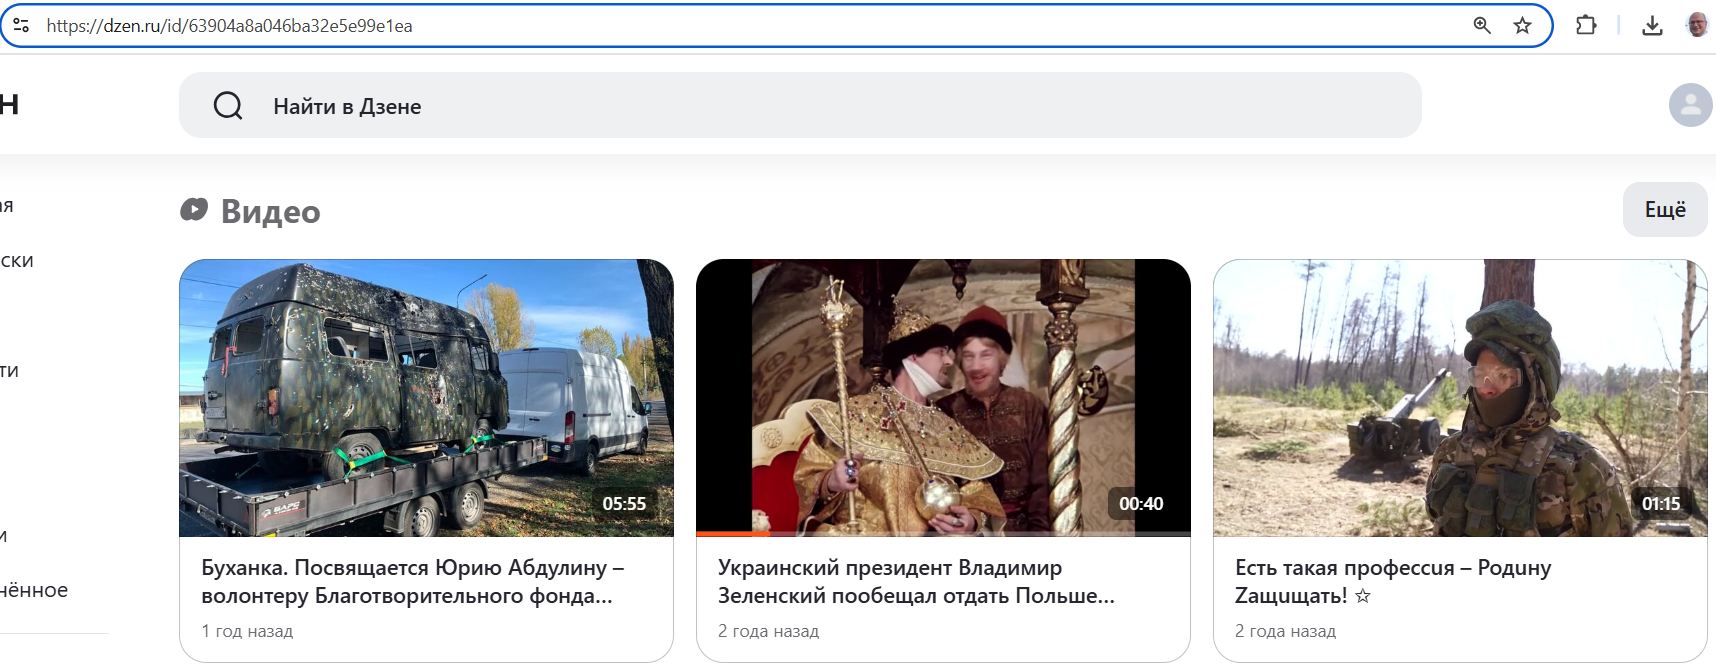The width and height of the screenshot is (1716, 664).
Task: Click '2 года назад' under Зеленский video
Action: pos(768,631)
